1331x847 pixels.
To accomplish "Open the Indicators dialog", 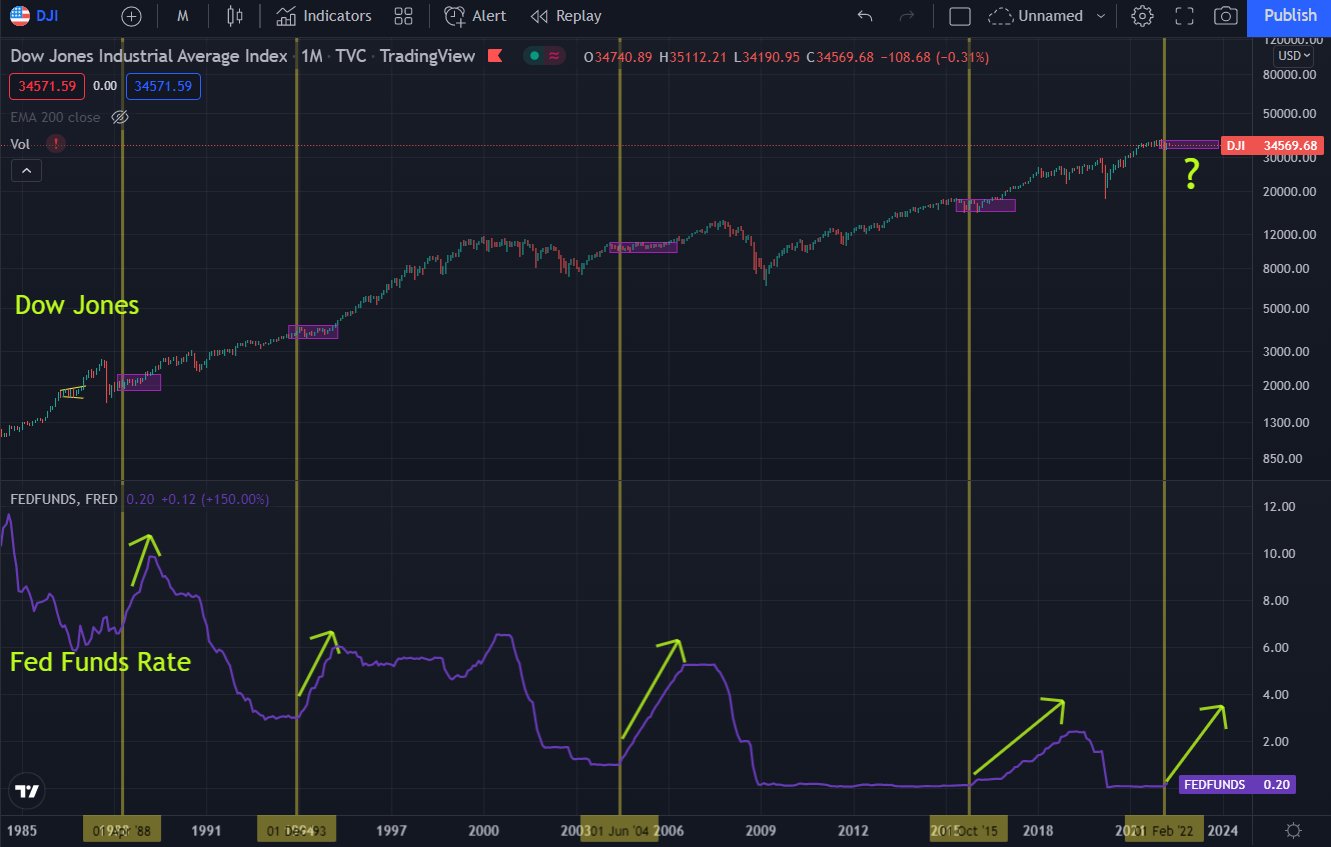I will pyautogui.click(x=324, y=16).
